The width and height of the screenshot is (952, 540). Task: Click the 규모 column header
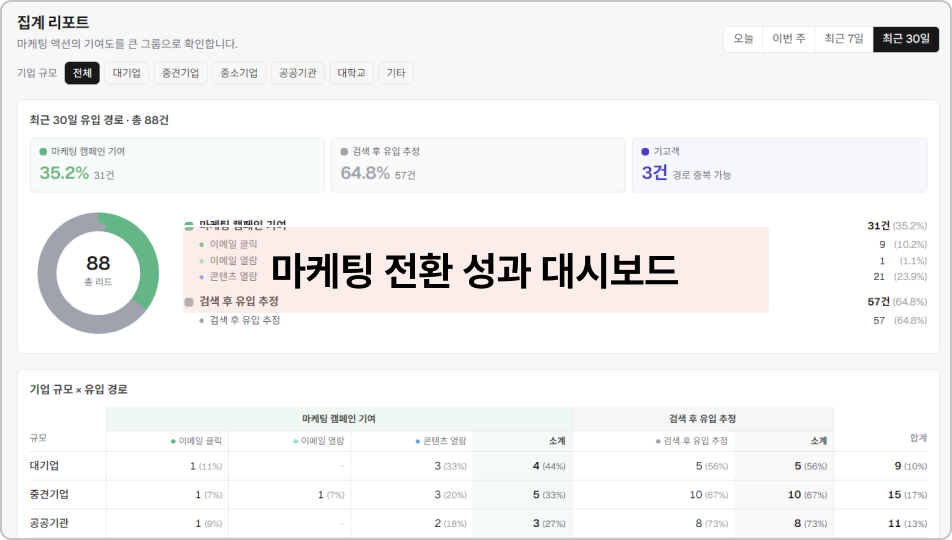(38, 438)
